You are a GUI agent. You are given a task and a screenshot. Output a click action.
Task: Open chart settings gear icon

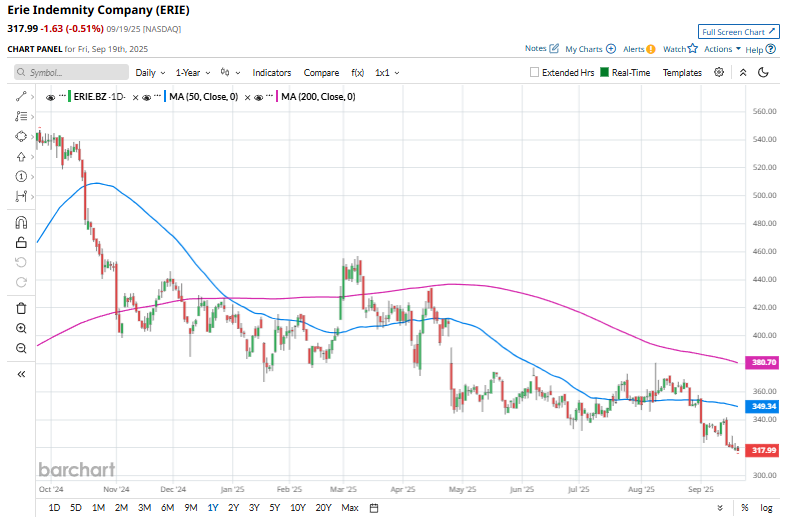tap(719, 72)
